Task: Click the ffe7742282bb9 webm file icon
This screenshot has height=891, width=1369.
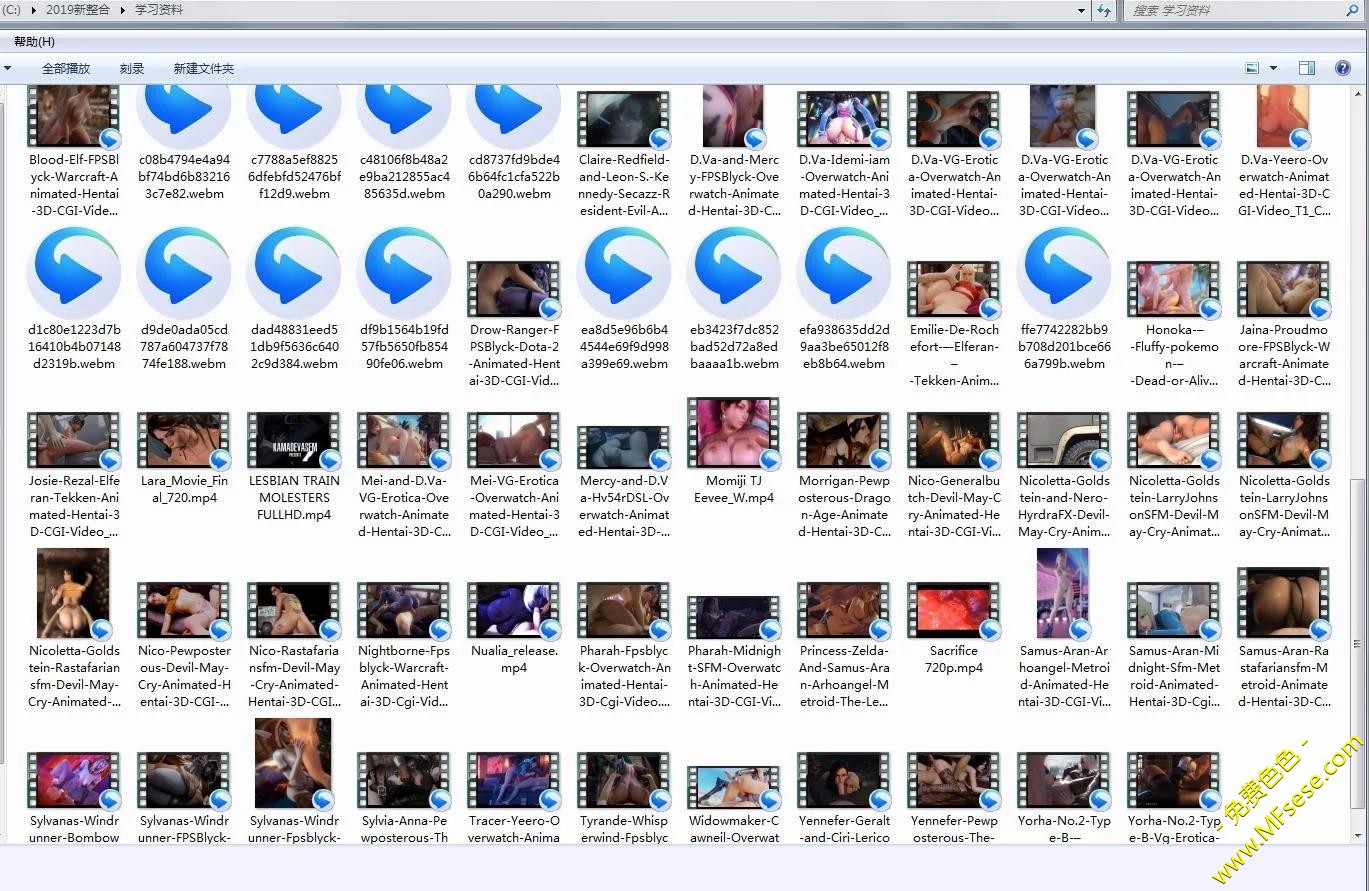Action: click(x=1063, y=272)
